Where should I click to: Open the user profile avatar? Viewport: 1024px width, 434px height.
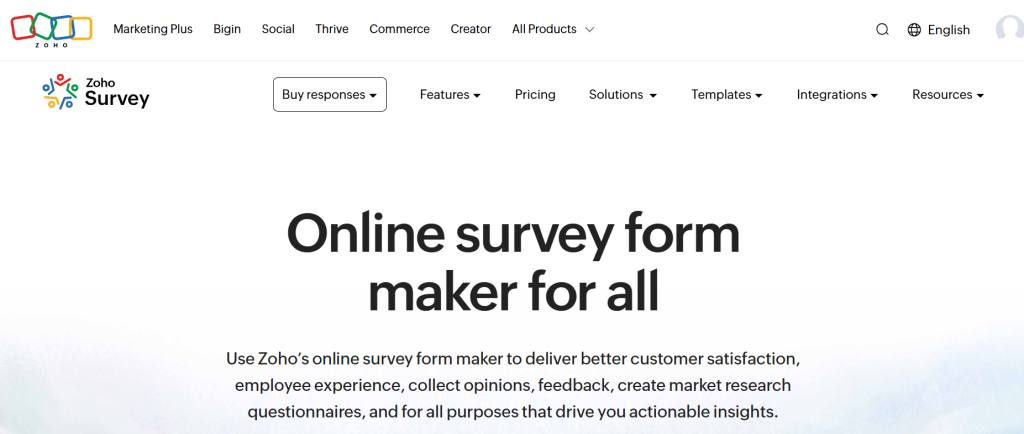point(1009,29)
